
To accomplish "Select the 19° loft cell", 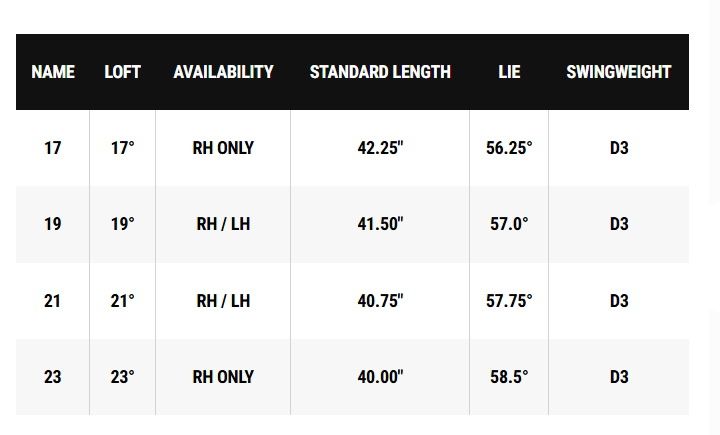I will 122,224.
